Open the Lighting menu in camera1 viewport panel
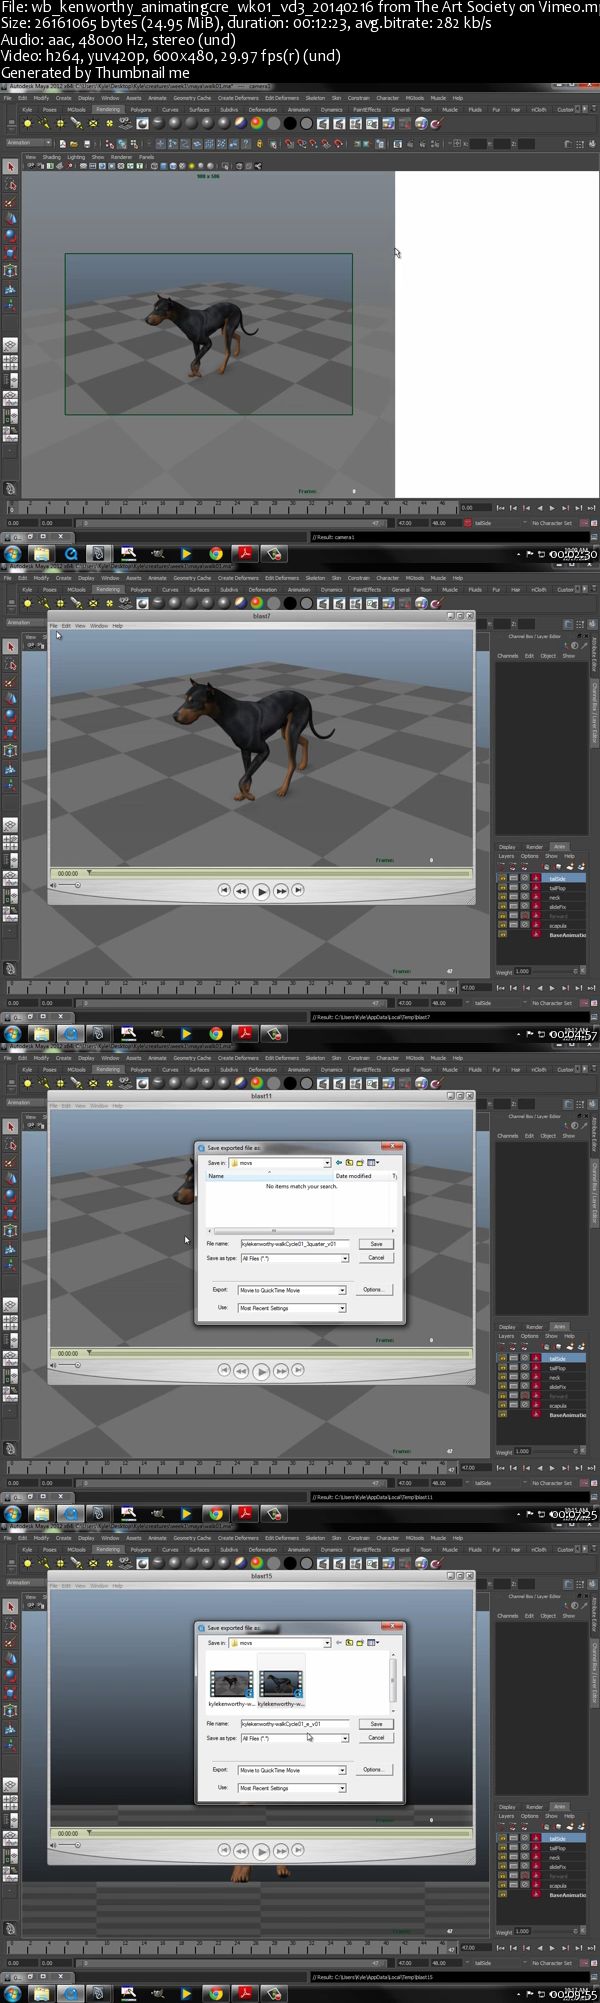This screenshot has width=600, height=2003. tap(76, 157)
